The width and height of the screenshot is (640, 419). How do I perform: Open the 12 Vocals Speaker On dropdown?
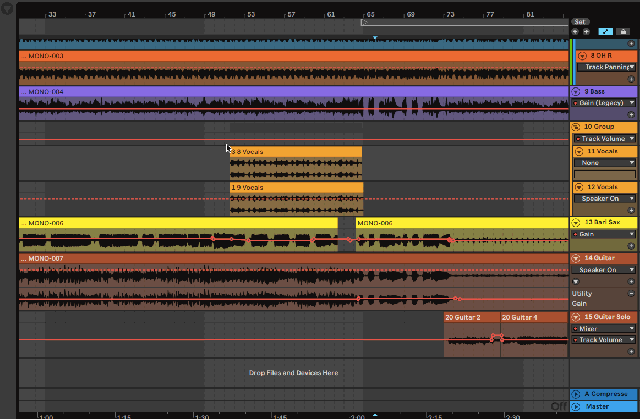(604, 198)
